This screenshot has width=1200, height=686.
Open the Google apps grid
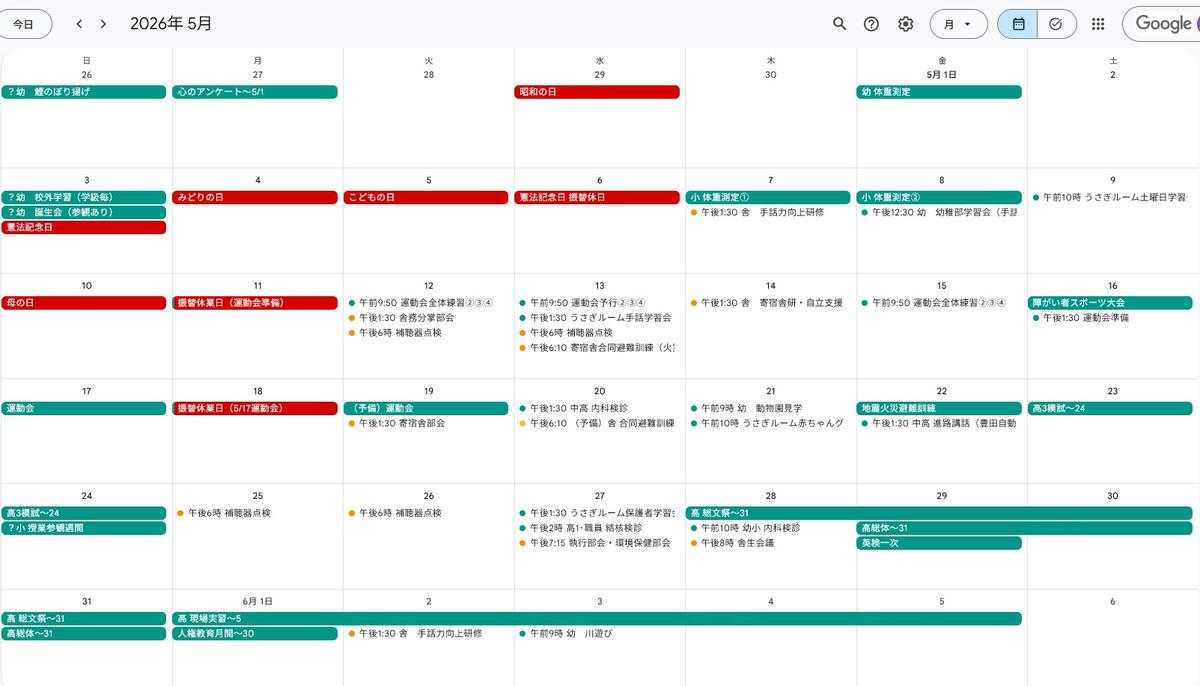click(1098, 24)
